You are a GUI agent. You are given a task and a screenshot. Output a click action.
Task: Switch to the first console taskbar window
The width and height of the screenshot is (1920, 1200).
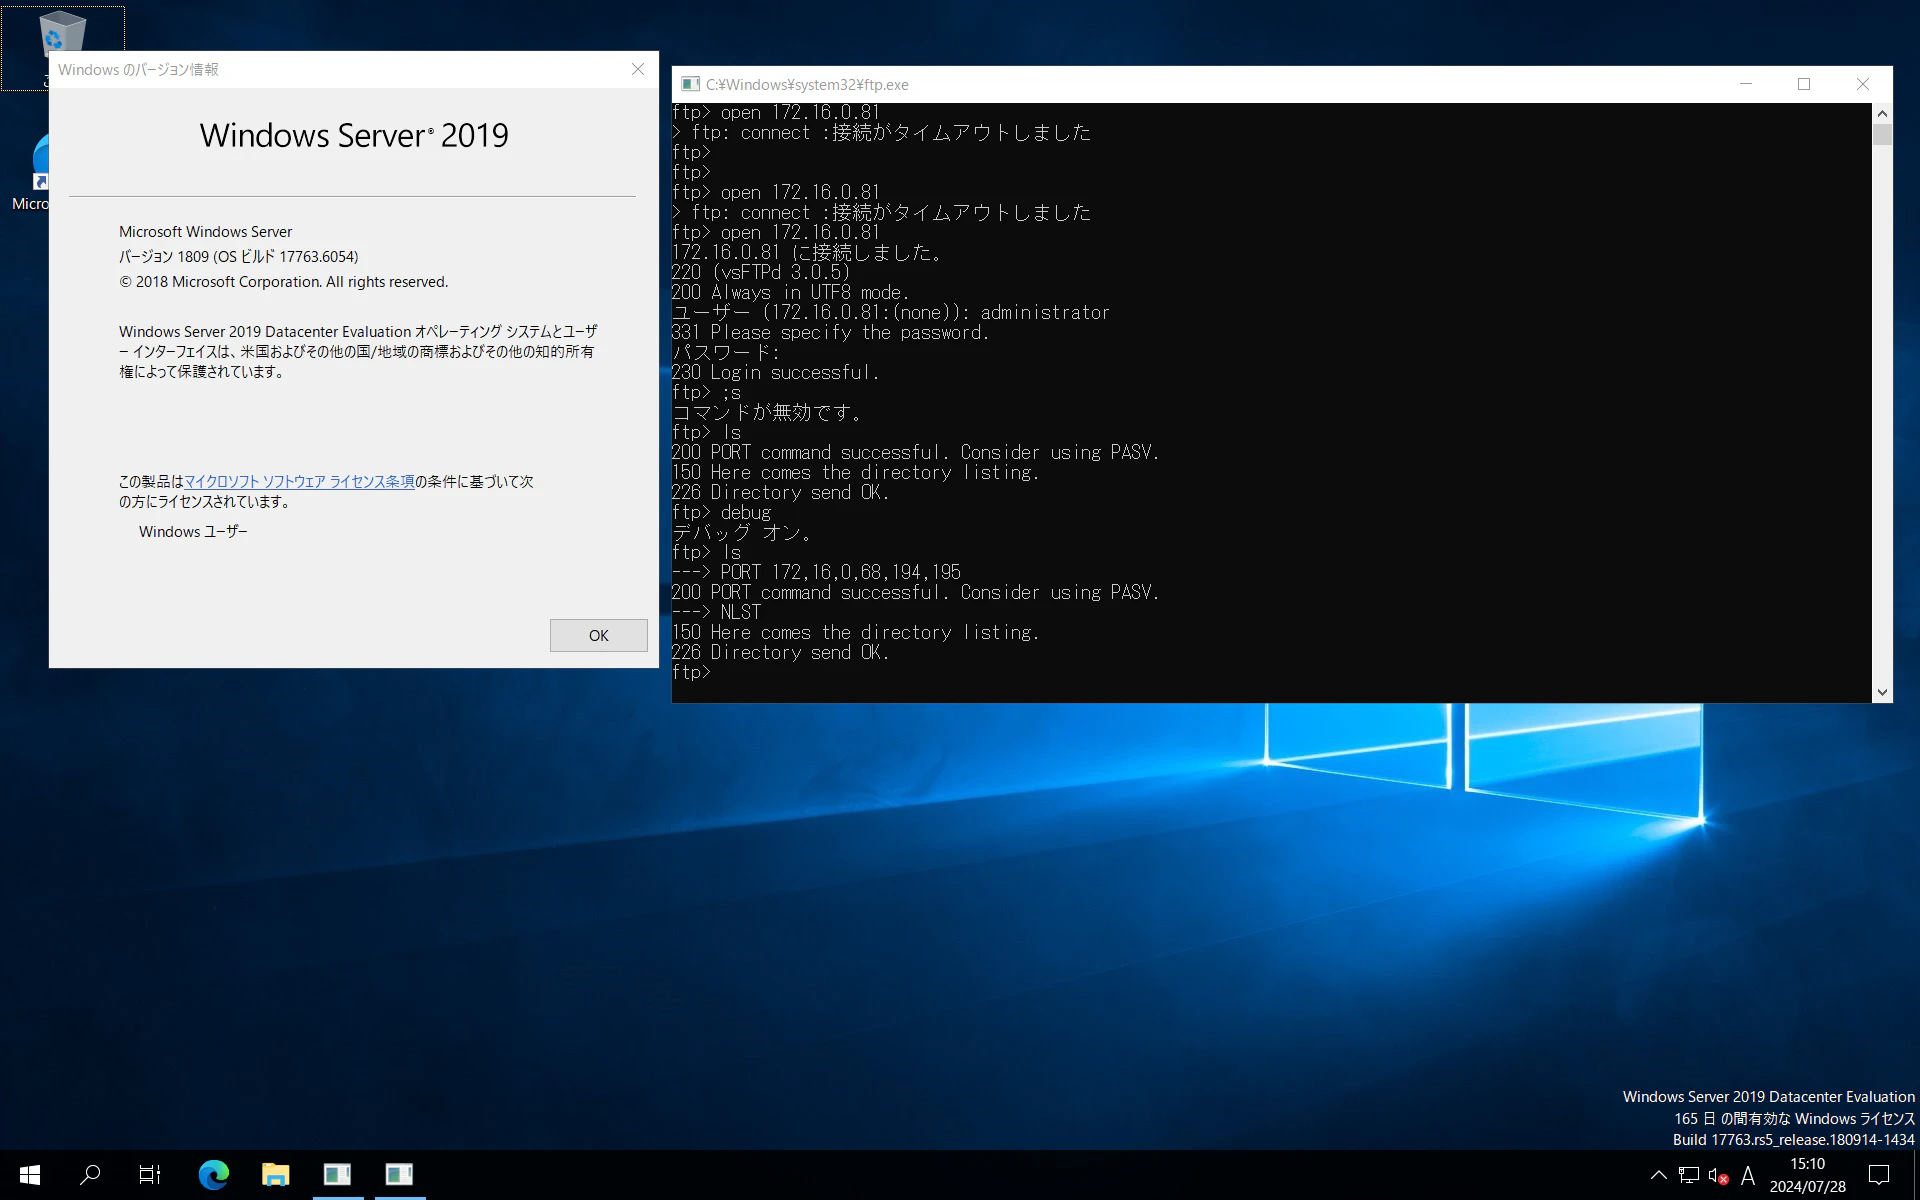click(x=337, y=1175)
